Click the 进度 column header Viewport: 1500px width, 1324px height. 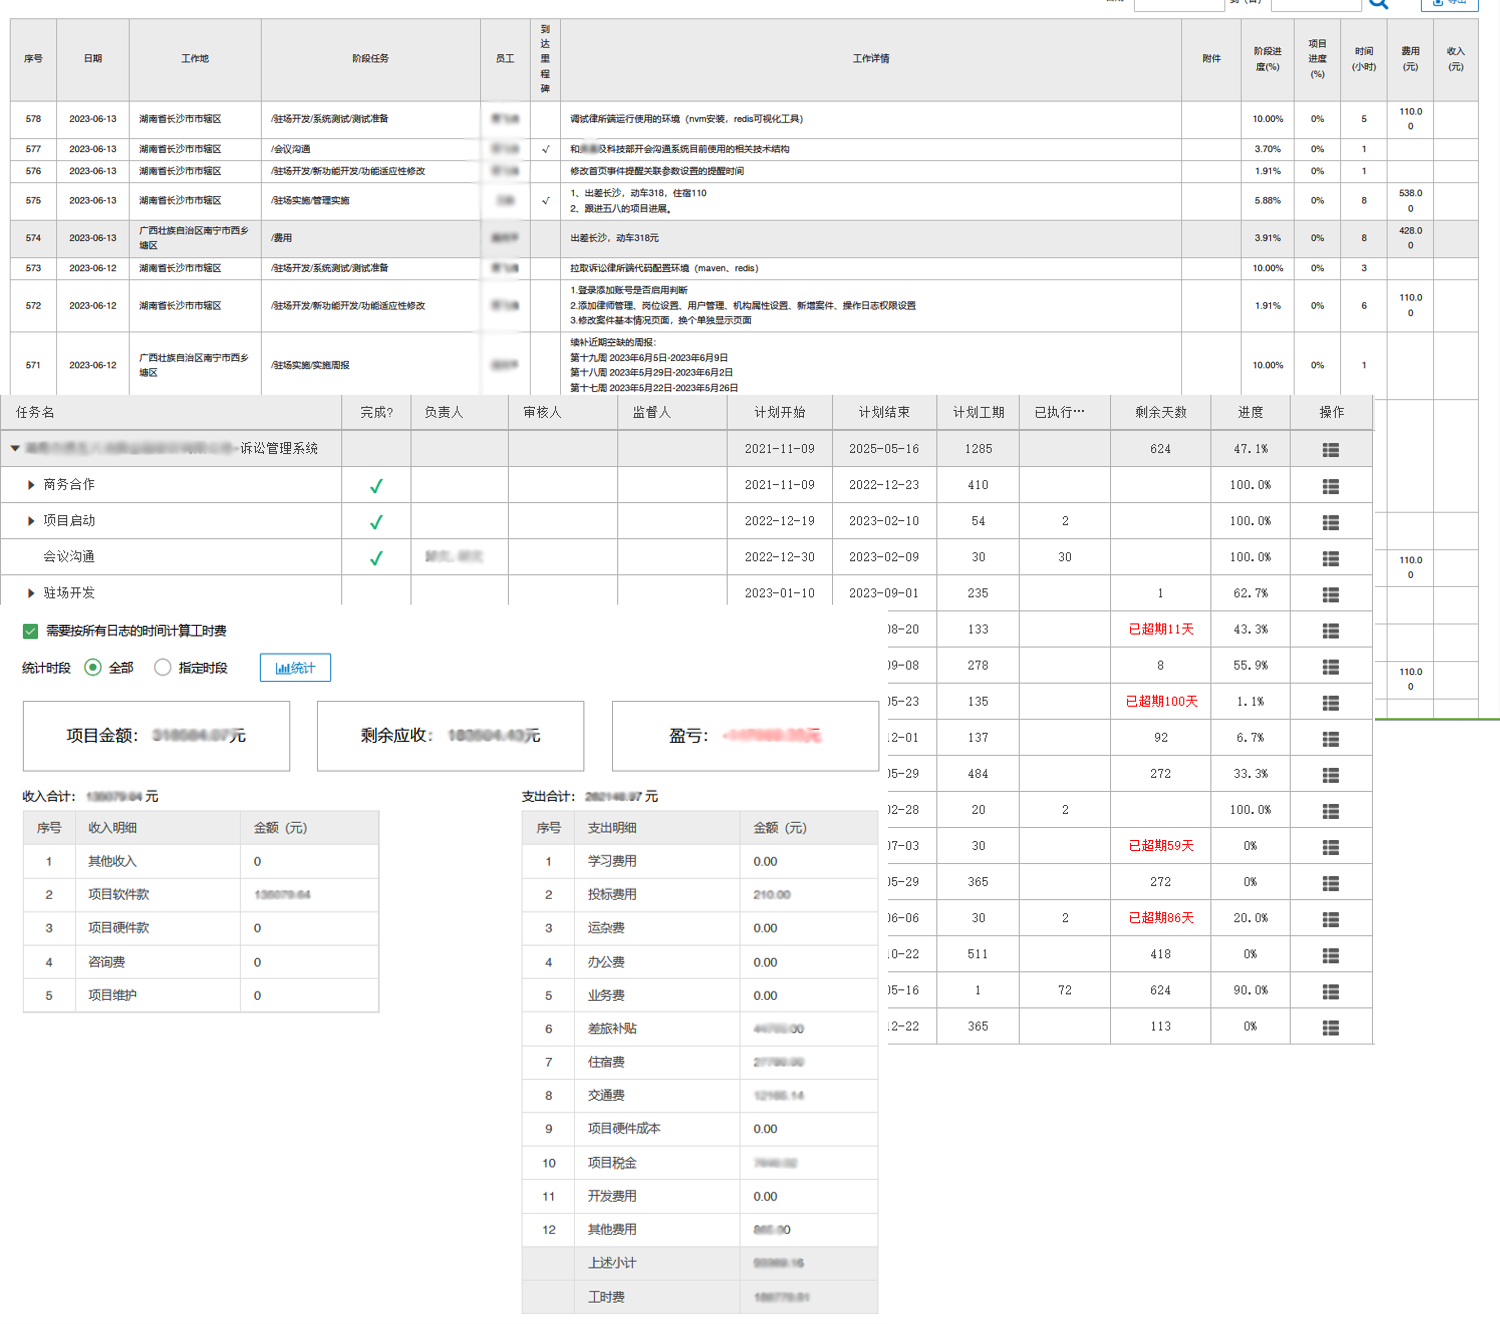coord(1250,412)
